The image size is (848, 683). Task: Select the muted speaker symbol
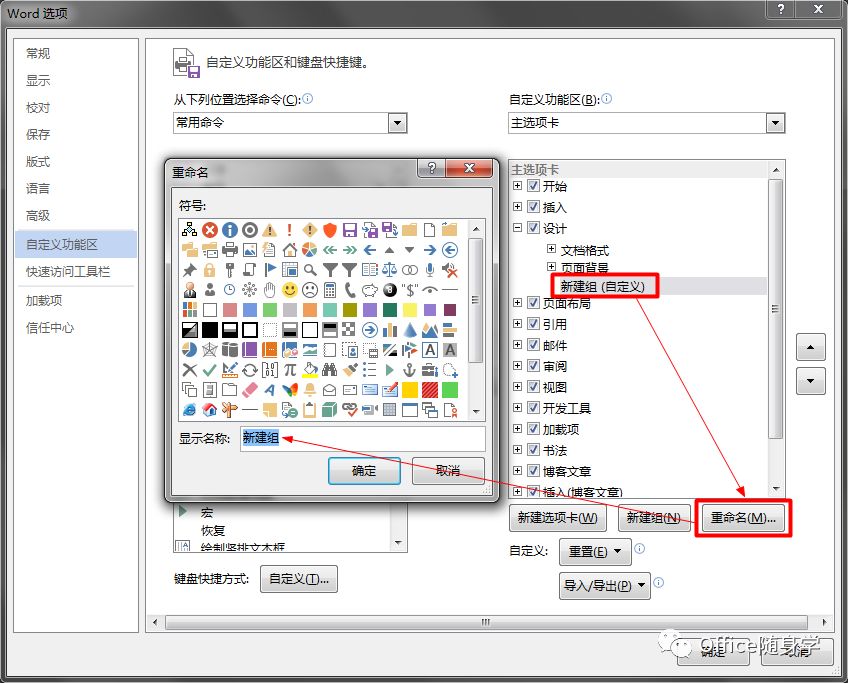pos(449,270)
